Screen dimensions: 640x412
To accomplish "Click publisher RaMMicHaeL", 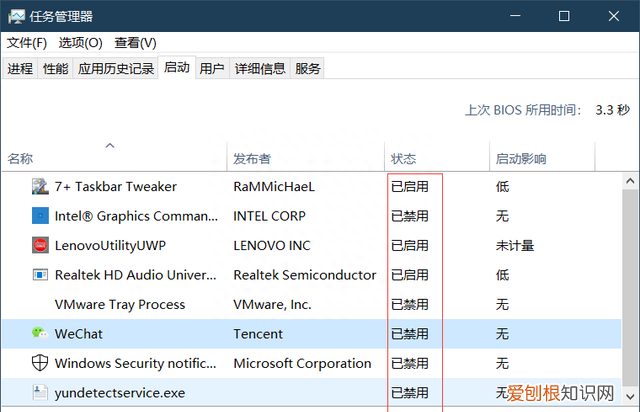I will [274, 187].
